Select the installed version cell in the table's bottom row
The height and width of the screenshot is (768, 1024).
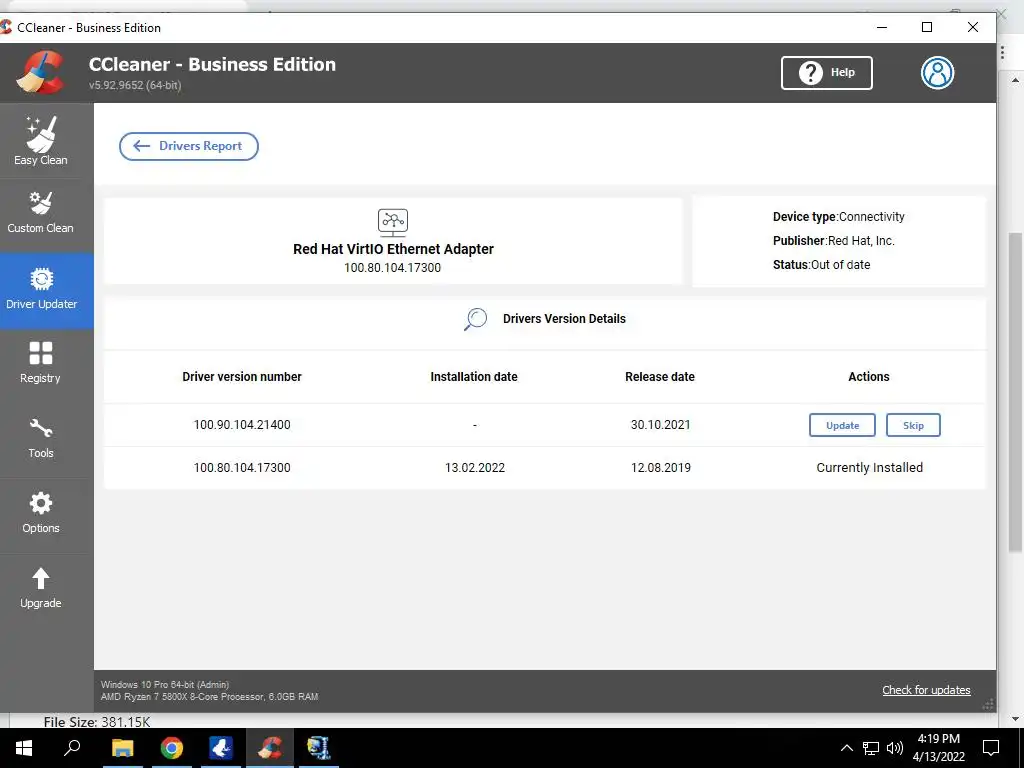(x=242, y=468)
